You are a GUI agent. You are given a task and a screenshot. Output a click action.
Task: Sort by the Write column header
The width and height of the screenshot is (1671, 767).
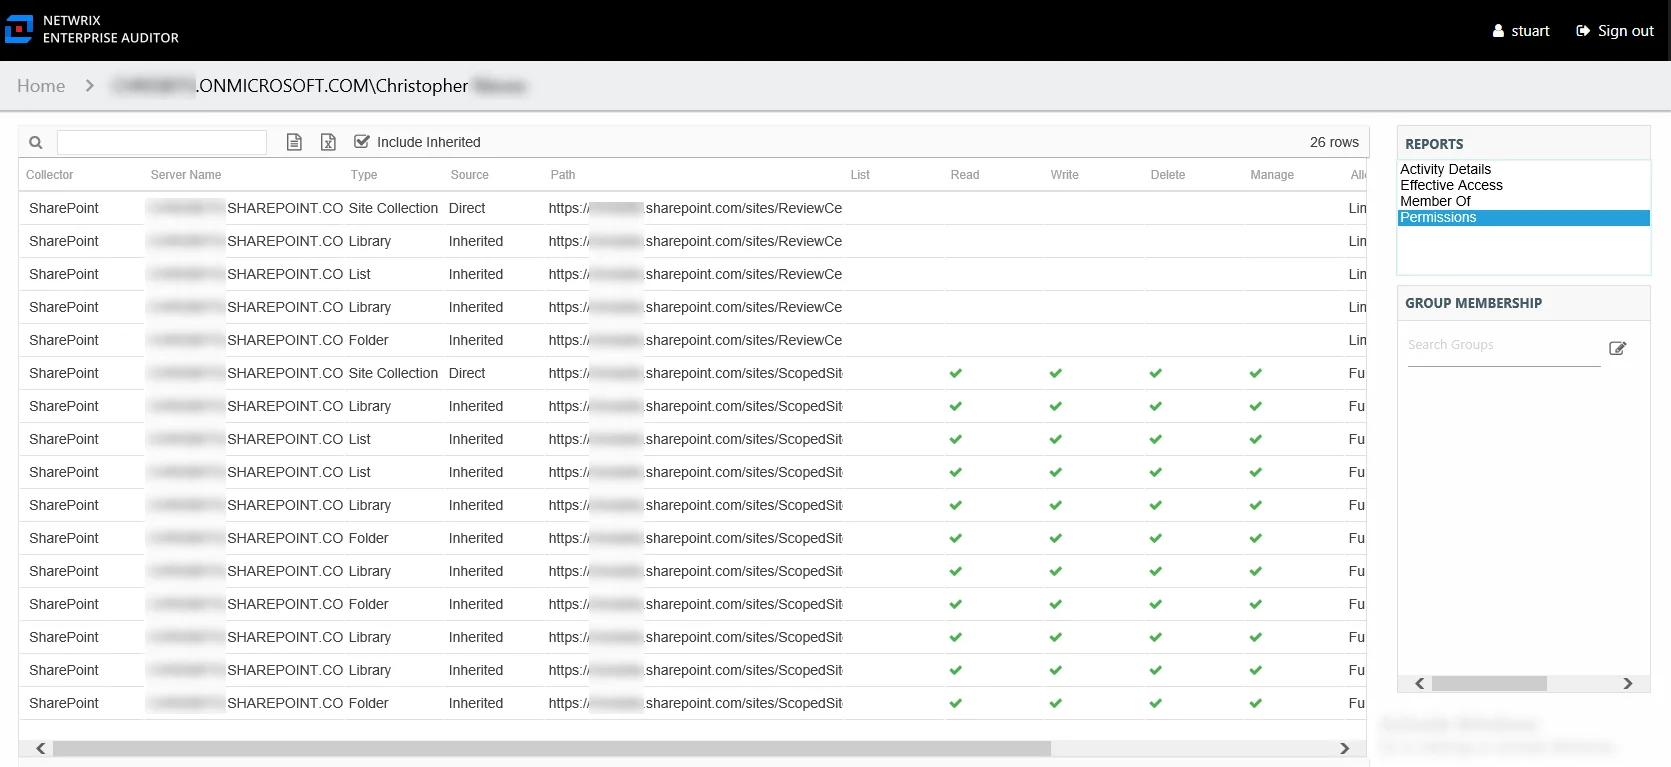click(x=1065, y=175)
